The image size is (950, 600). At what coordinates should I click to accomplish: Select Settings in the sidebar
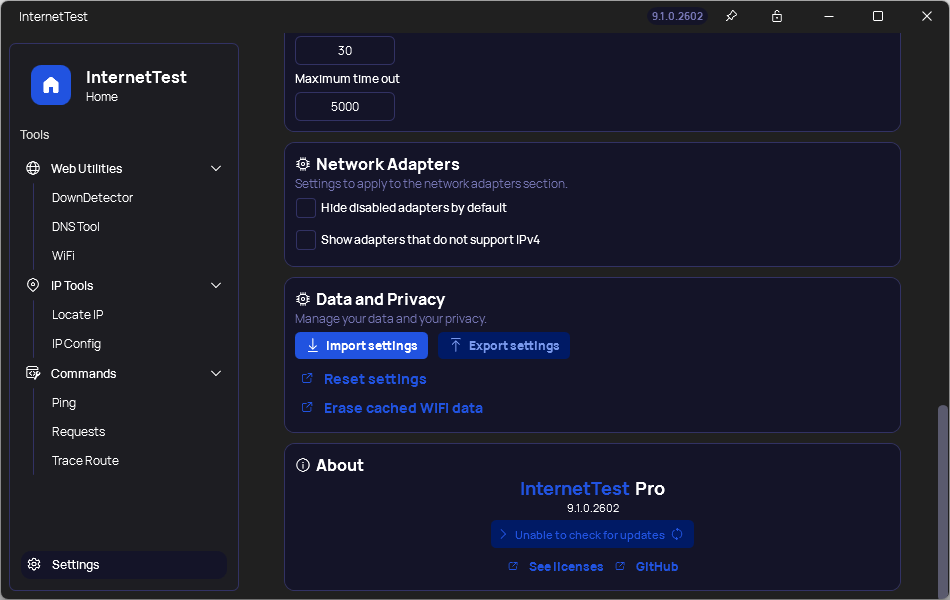(x=124, y=564)
